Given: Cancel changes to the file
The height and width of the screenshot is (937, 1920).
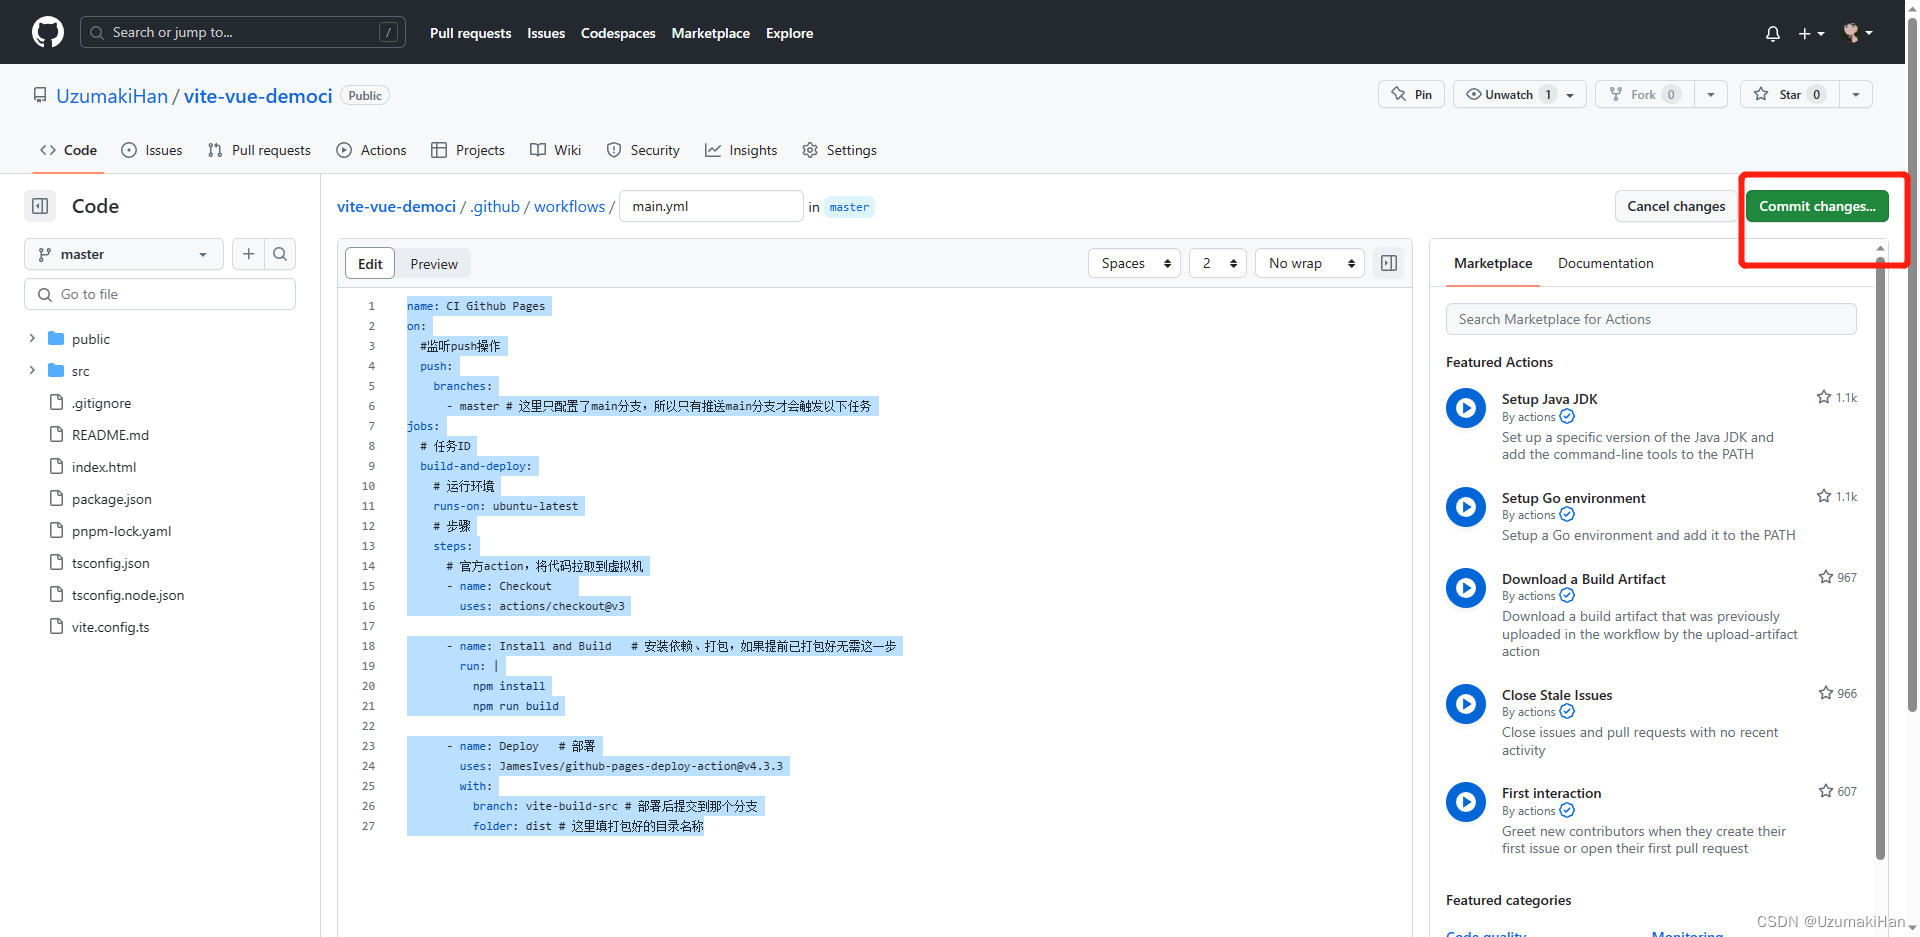Looking at the screenshot, I should tap(1676, 206).
